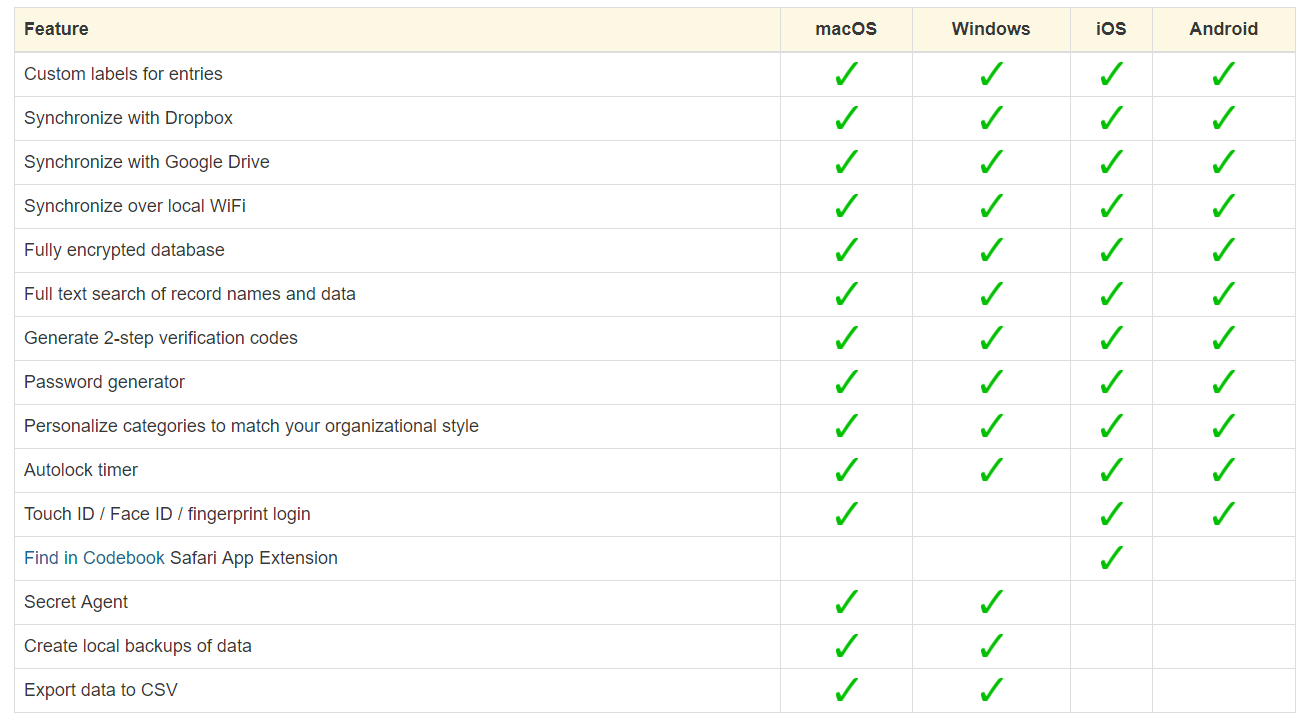Image resolution: width=1307 pixels, height=725 pixels.
Task: Click the Windows column header
Action: (991, 29)
